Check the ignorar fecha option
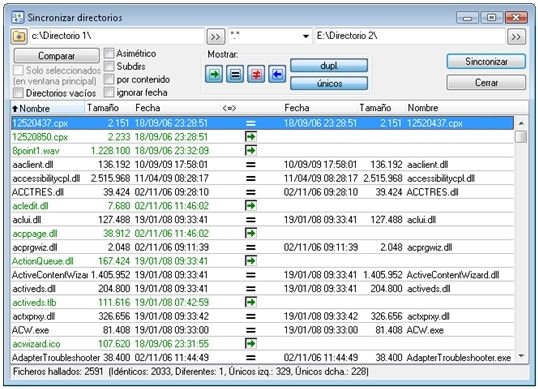The image size is (538, 389). [109, 92]
